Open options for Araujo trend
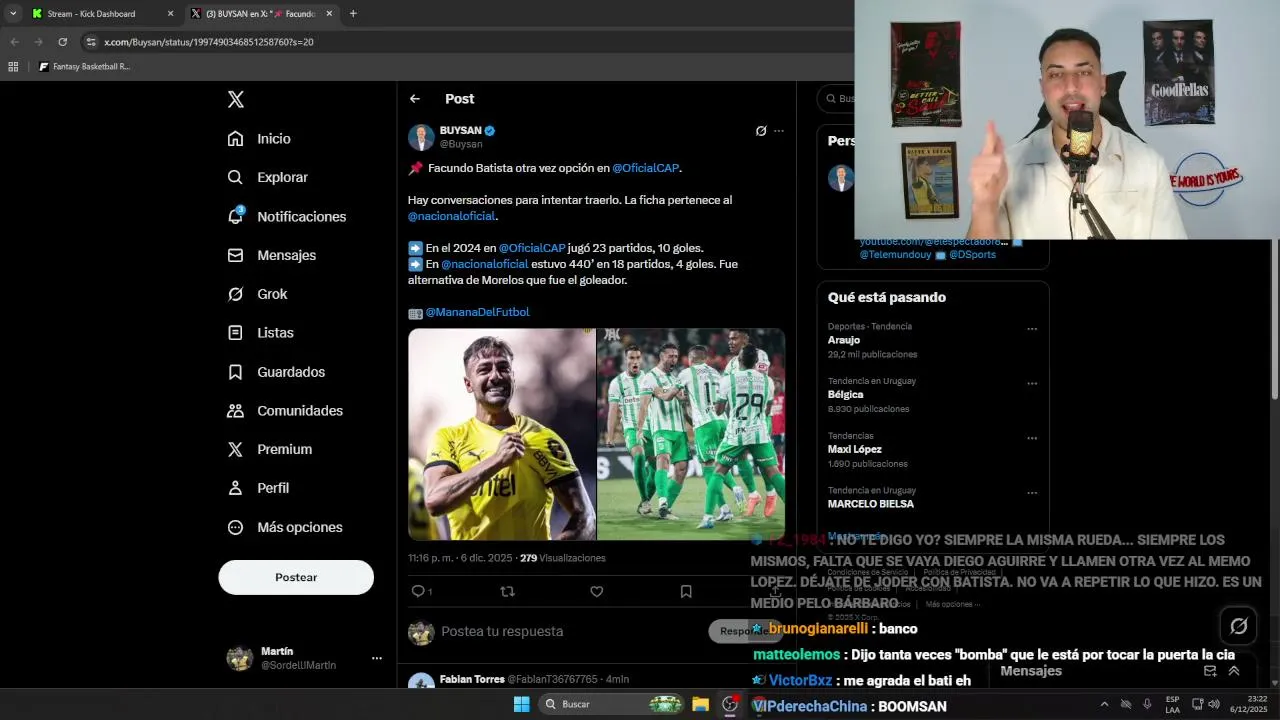Viewport: 1280px width, 720px height. pos(1032,329)
